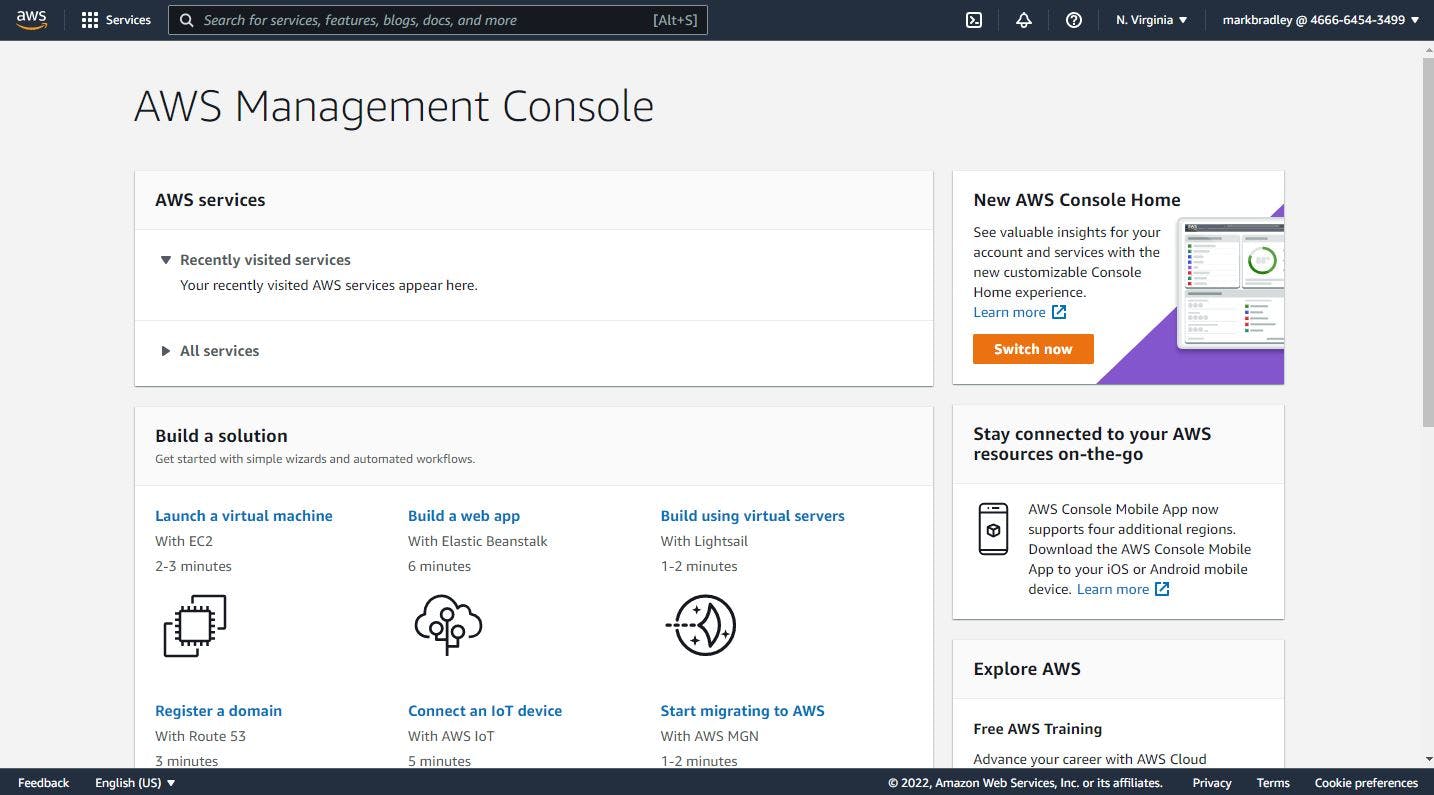Expand the All services section
1434x795 pixels.
tap(210, 351)
